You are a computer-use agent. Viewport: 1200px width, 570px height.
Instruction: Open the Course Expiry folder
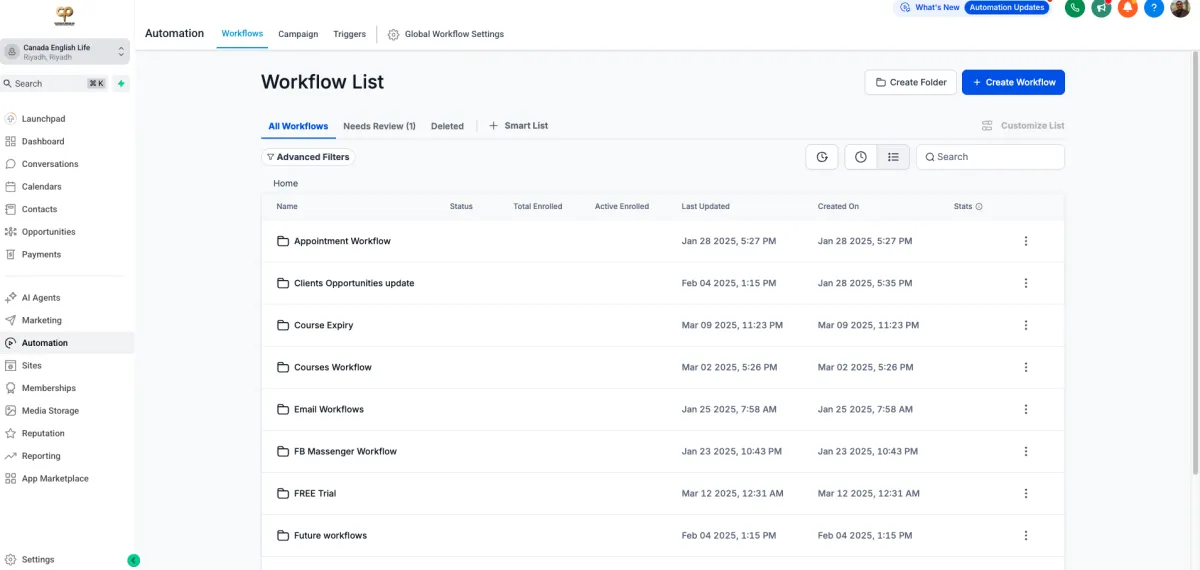pos(323,325)
